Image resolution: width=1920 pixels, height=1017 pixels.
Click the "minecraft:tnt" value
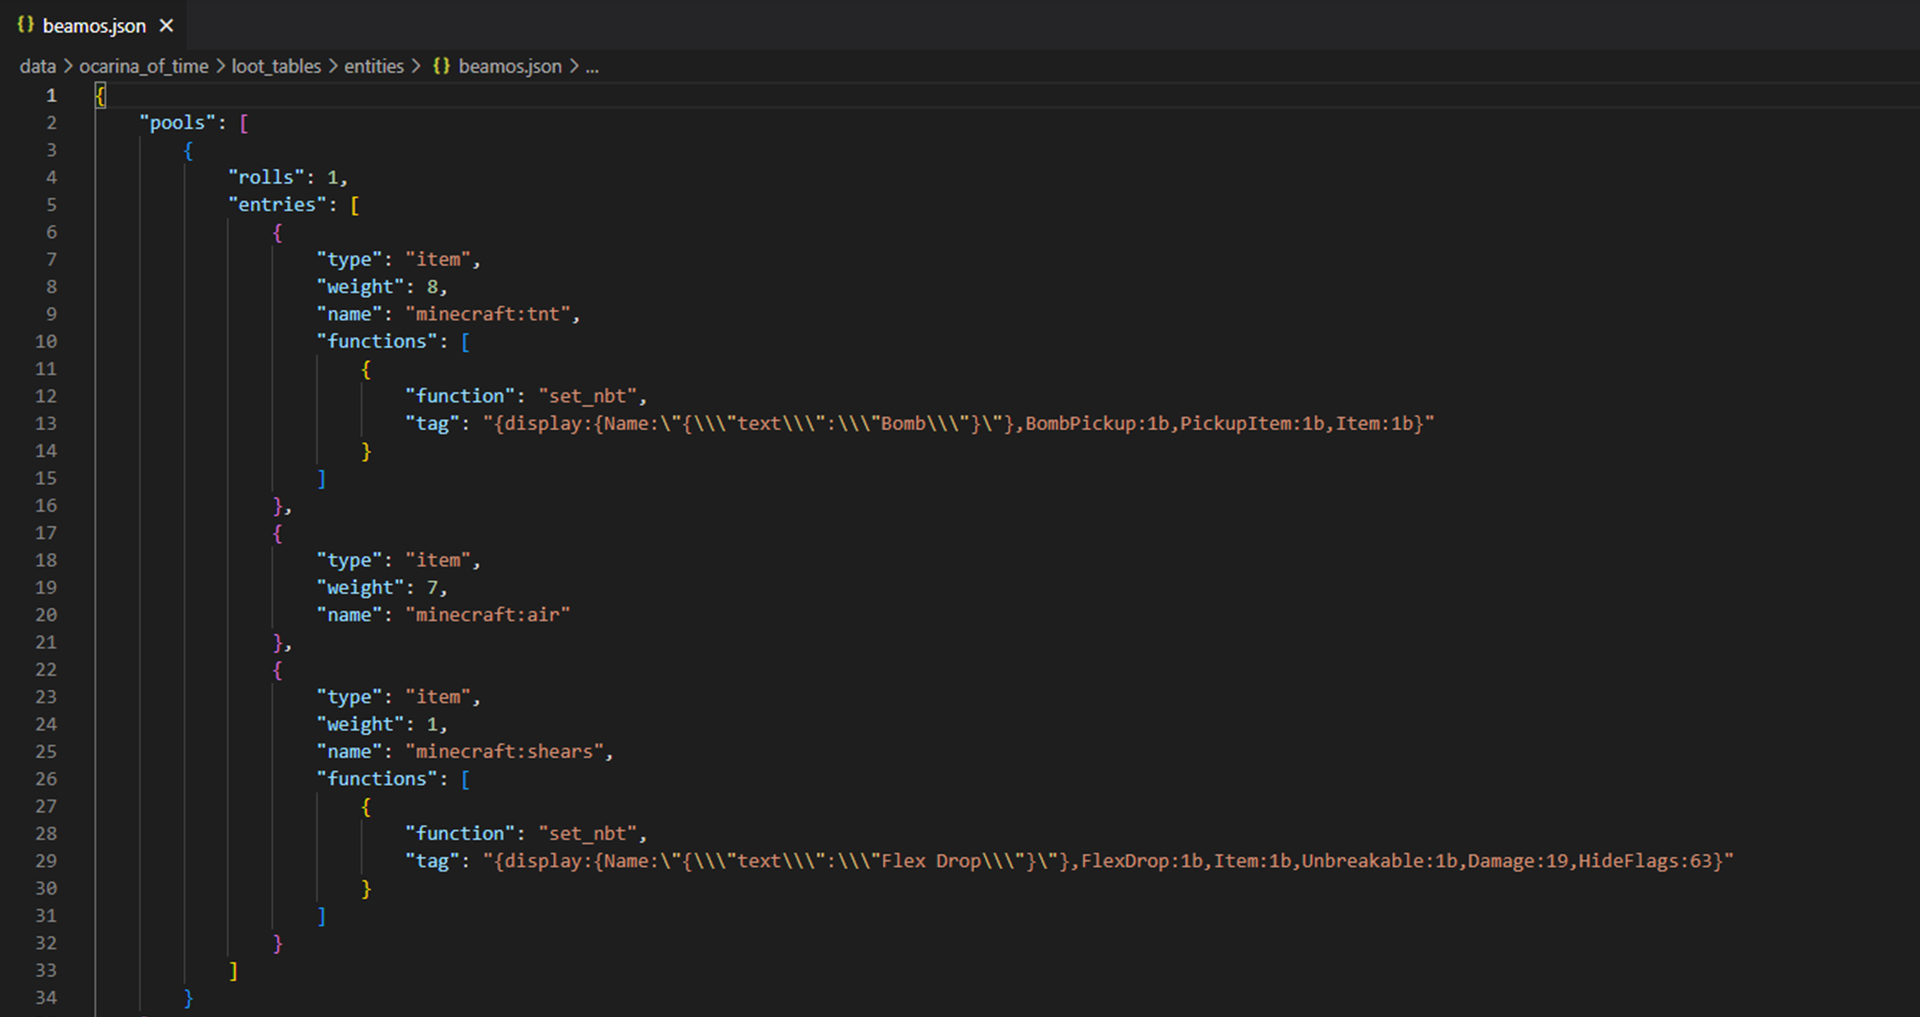click(487, 314)
